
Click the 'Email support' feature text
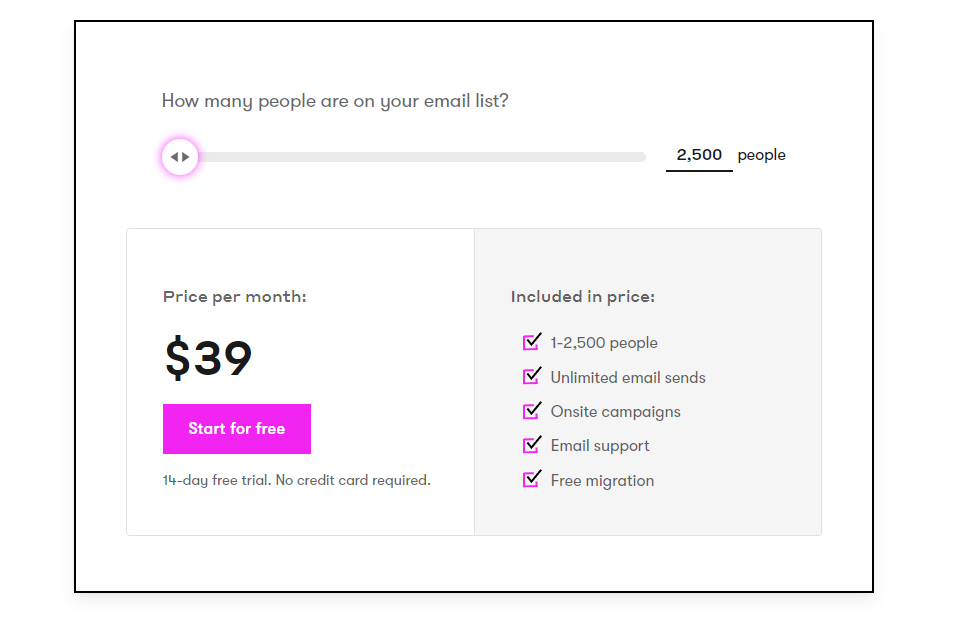(x=599, y=446)
